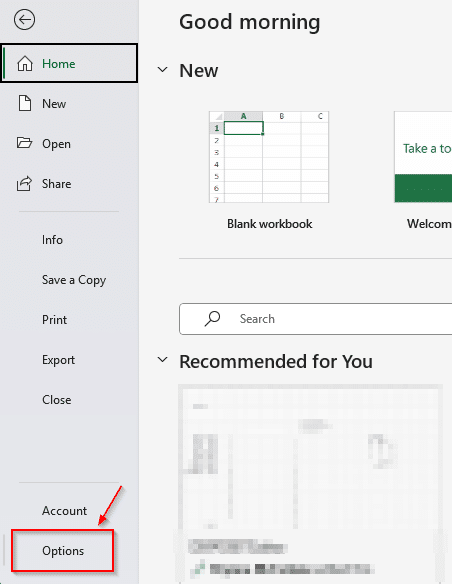Click into the Search field
This screenshot has height=584, width=452.
tap(316, 319)
